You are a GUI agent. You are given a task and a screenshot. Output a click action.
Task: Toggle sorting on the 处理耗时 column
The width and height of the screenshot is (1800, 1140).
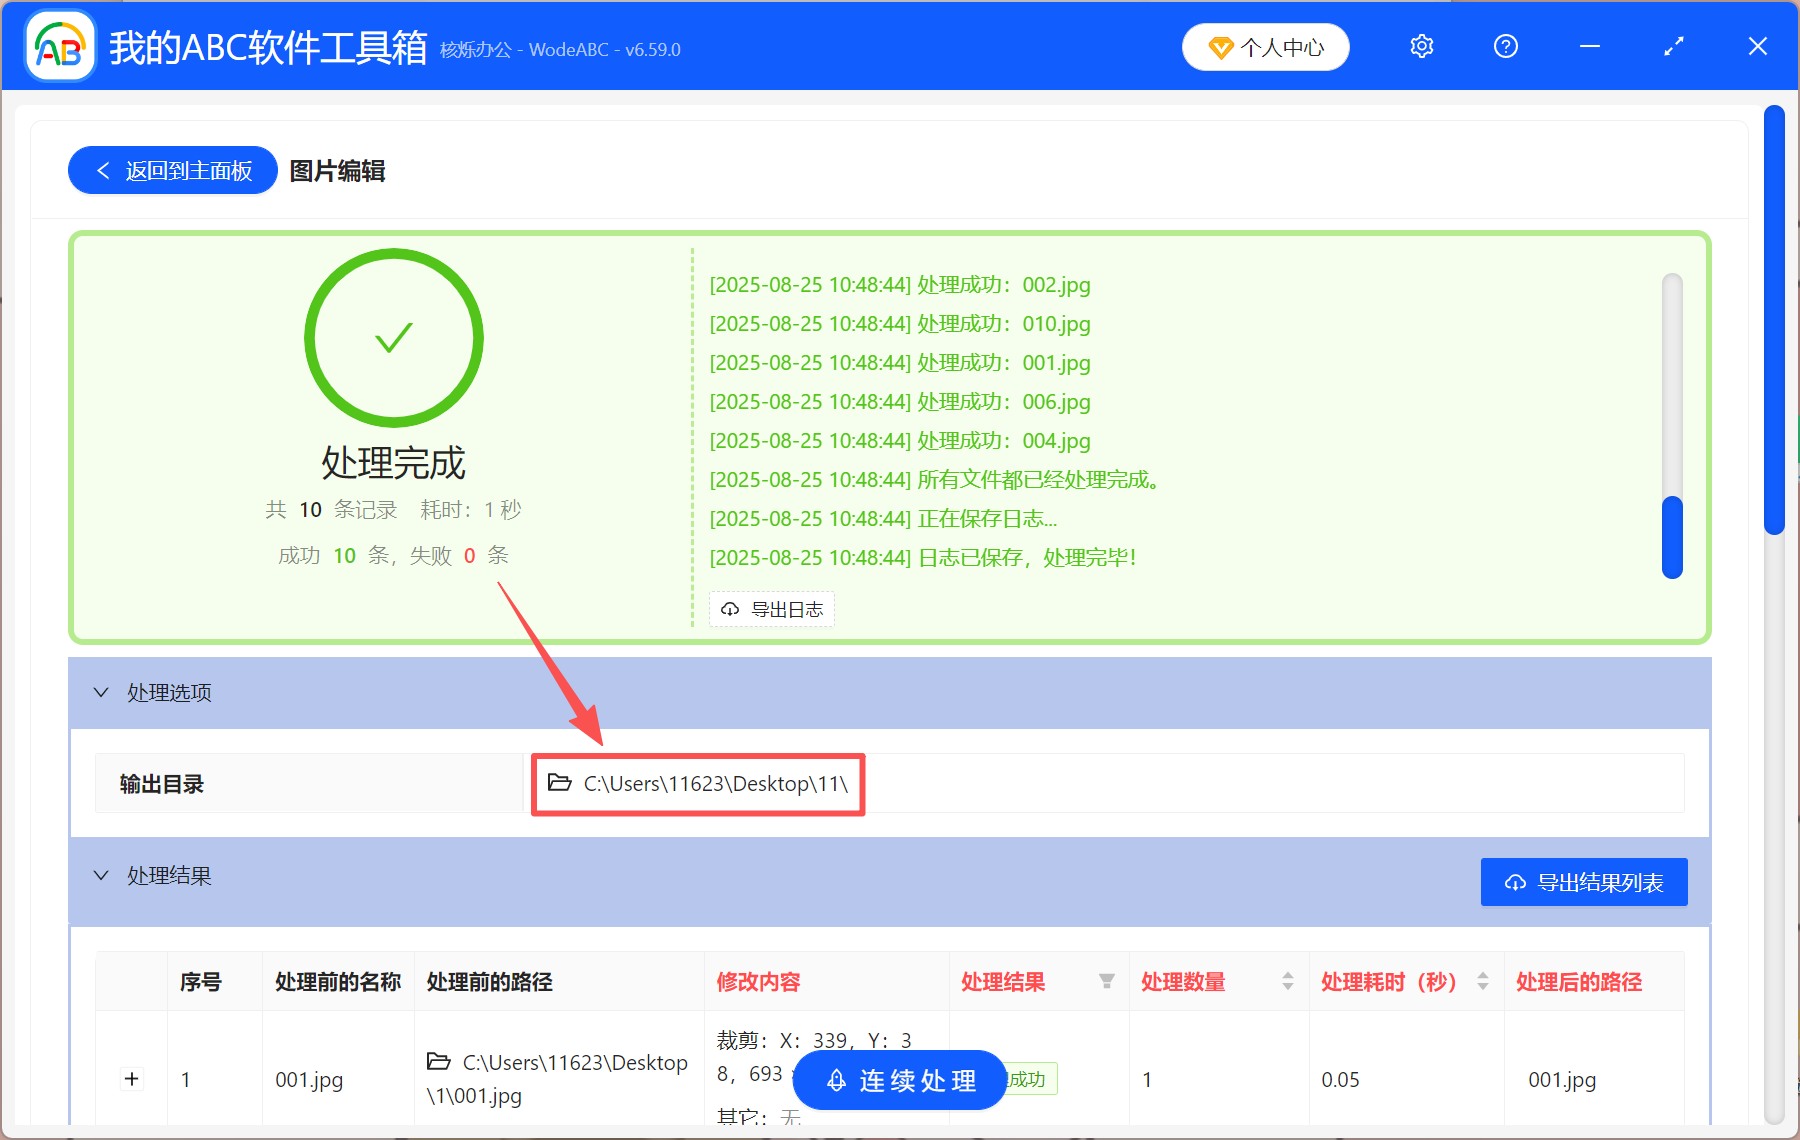point(1481,981)
